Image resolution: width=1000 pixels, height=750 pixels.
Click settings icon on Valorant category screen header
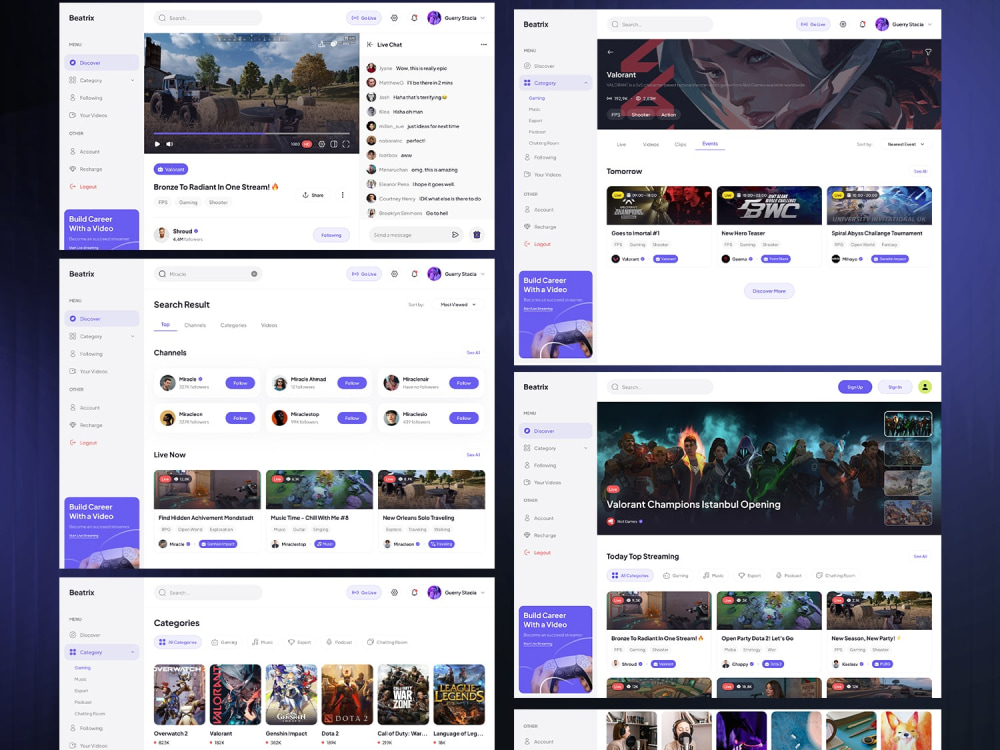[842, 24]
